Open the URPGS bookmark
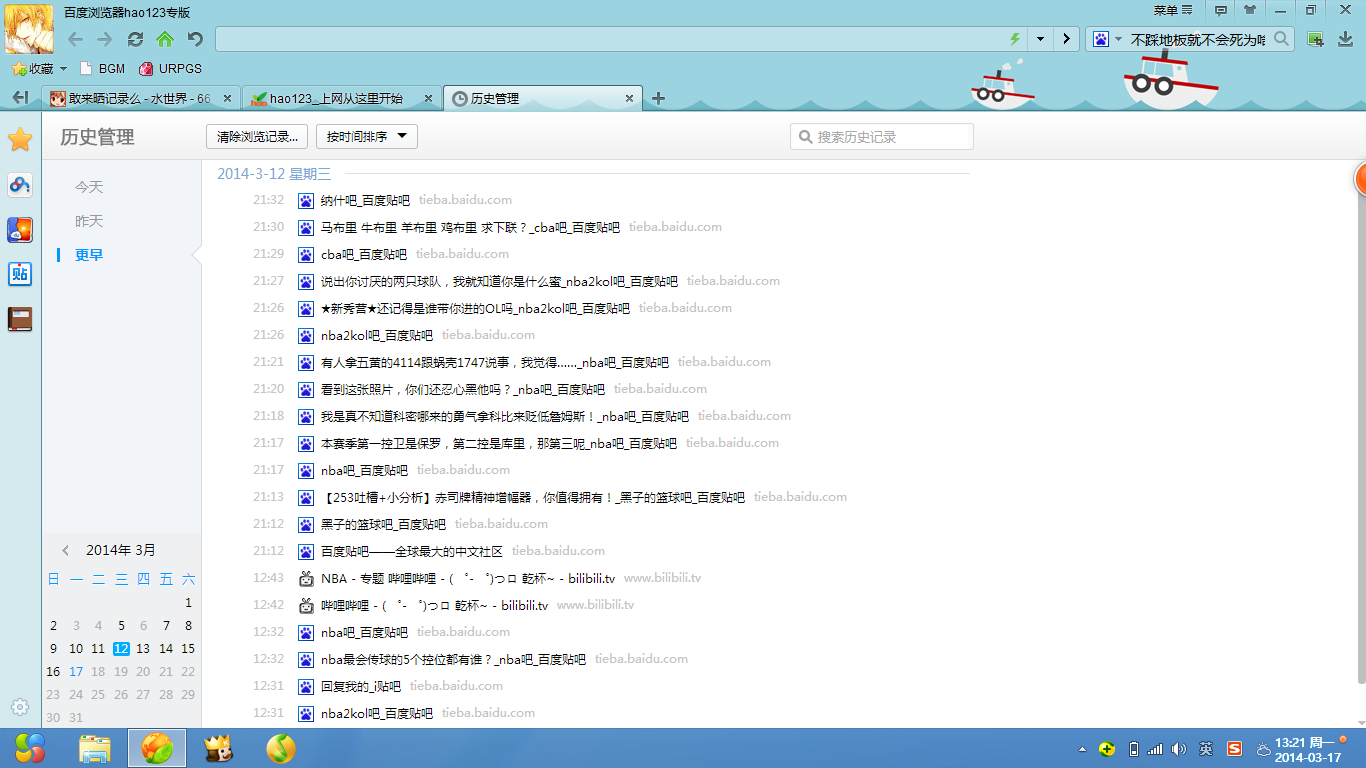The image size is (1366, 768). click(x=171, y=69)
